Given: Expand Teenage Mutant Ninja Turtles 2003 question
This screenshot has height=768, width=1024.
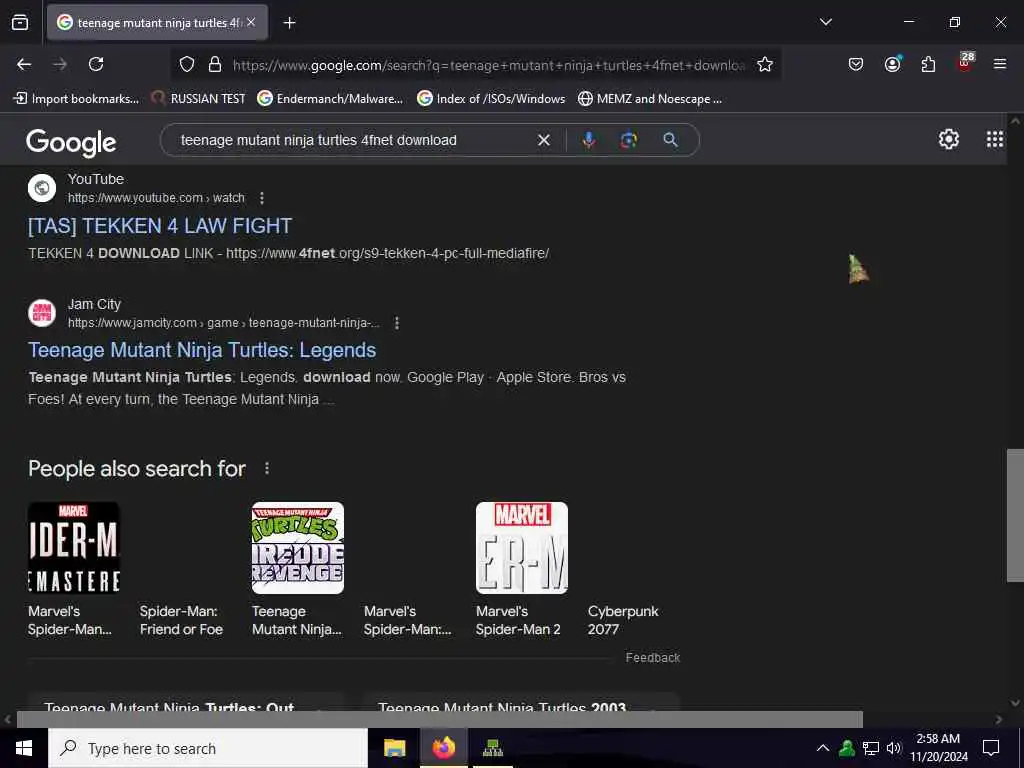Looking at the screenshot, I should click(x=521, y=703).
